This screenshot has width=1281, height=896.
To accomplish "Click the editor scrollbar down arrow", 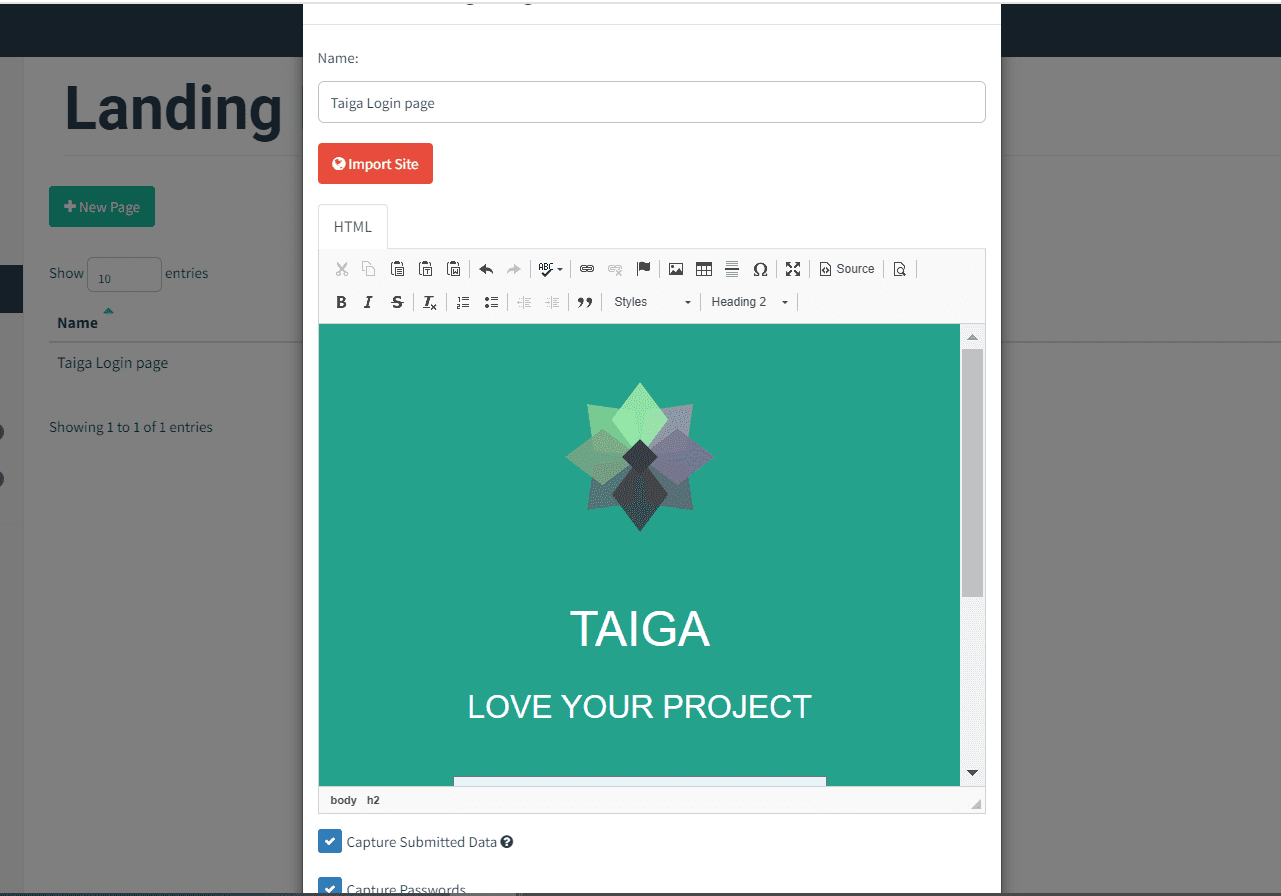I will pyautogui.click(x=972, y=773).
